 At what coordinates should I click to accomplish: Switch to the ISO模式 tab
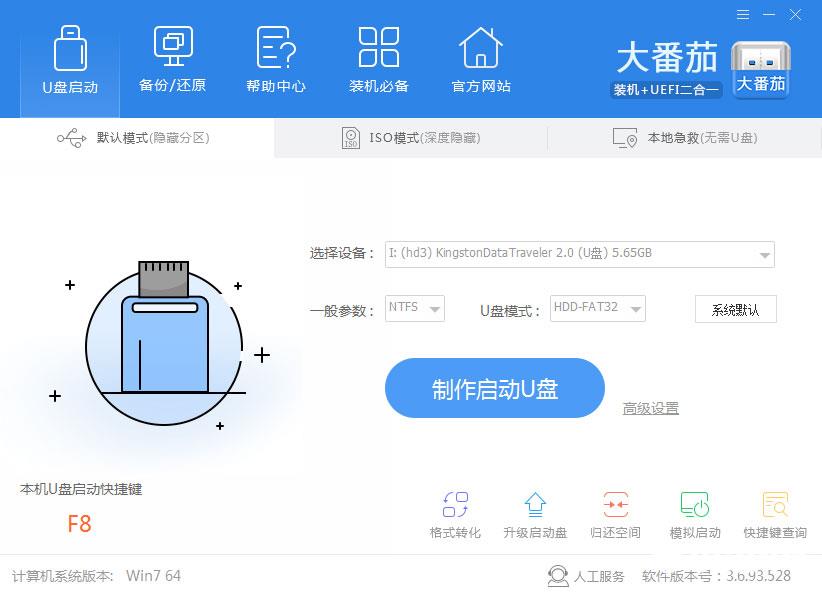click(410, 138)
